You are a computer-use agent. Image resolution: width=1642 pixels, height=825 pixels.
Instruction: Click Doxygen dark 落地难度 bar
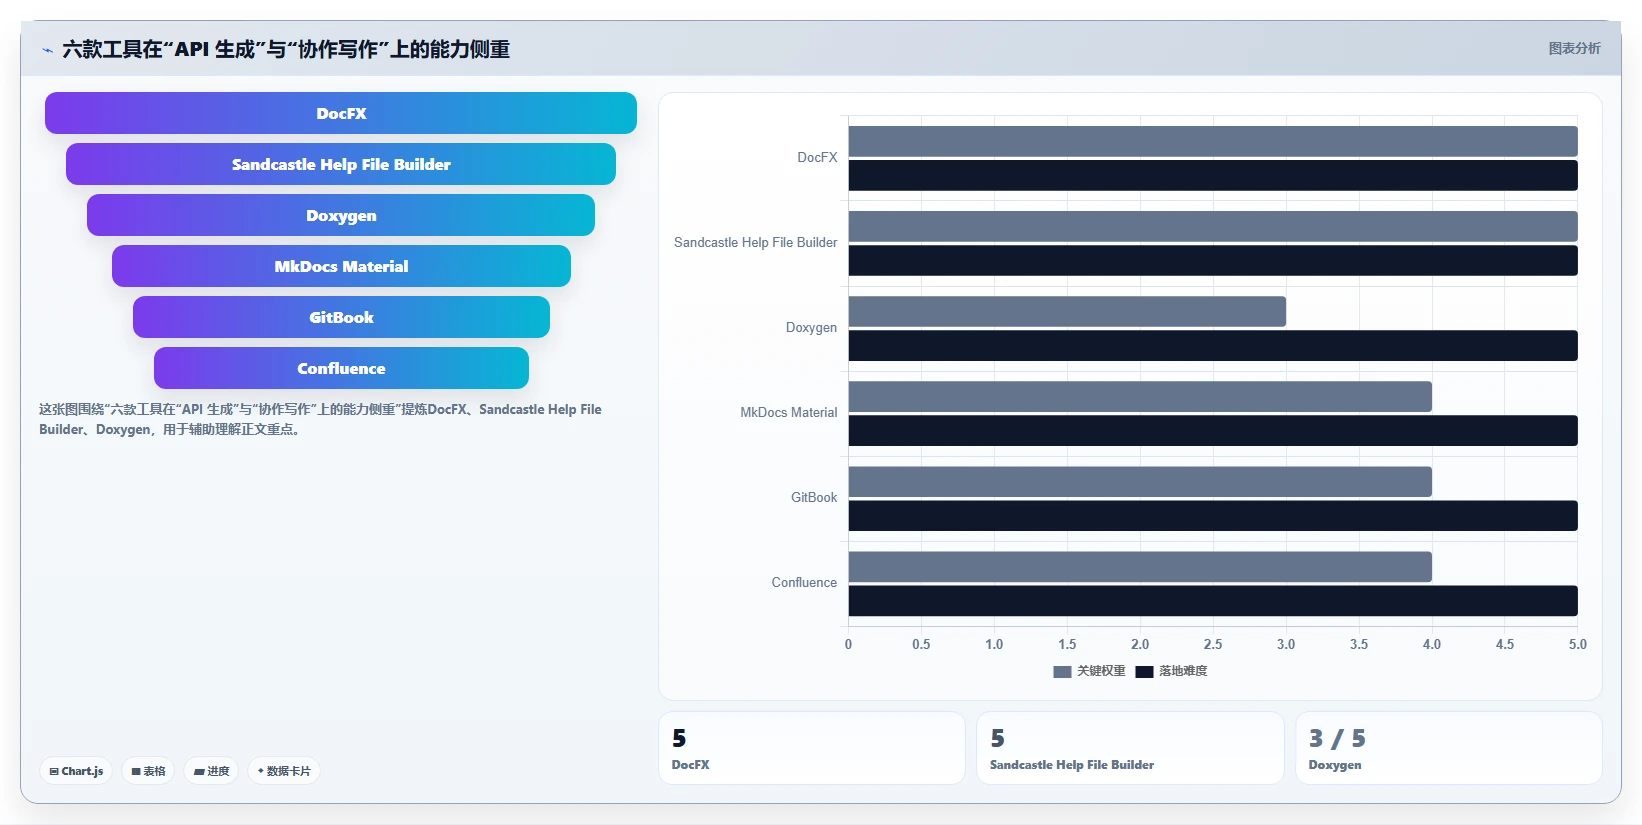point(1213,345)
